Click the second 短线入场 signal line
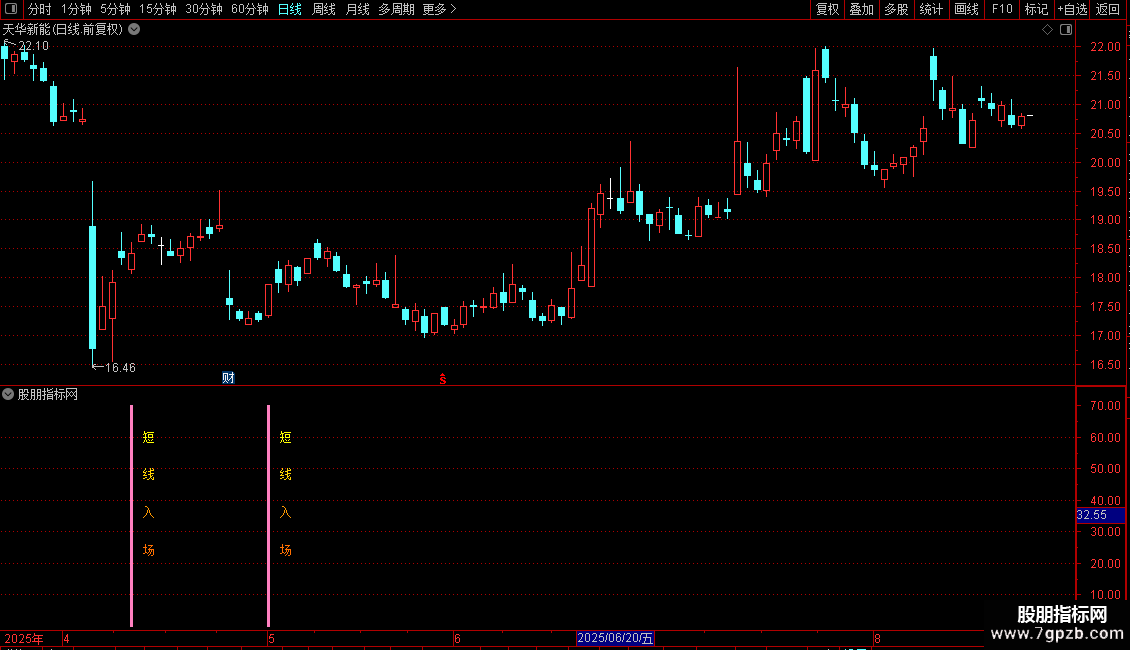1130x650 pixels. 268,515
